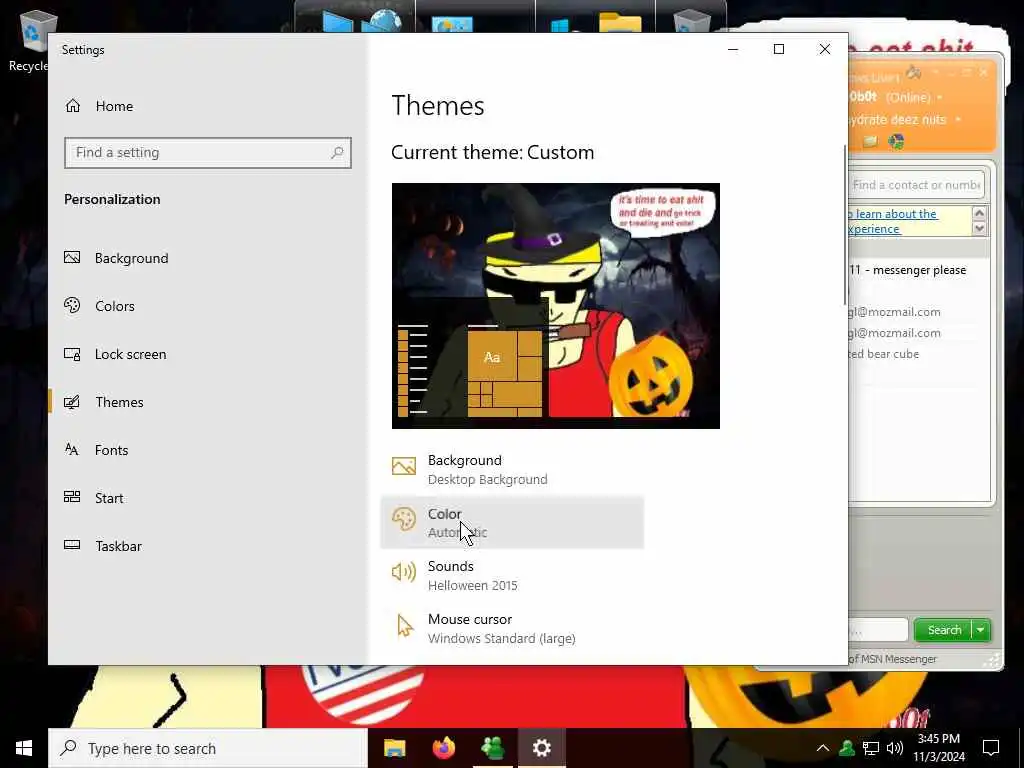Click 'messenger please' group in Messenger
Viewport: 1024px width, 768px height.
[908, 270]
